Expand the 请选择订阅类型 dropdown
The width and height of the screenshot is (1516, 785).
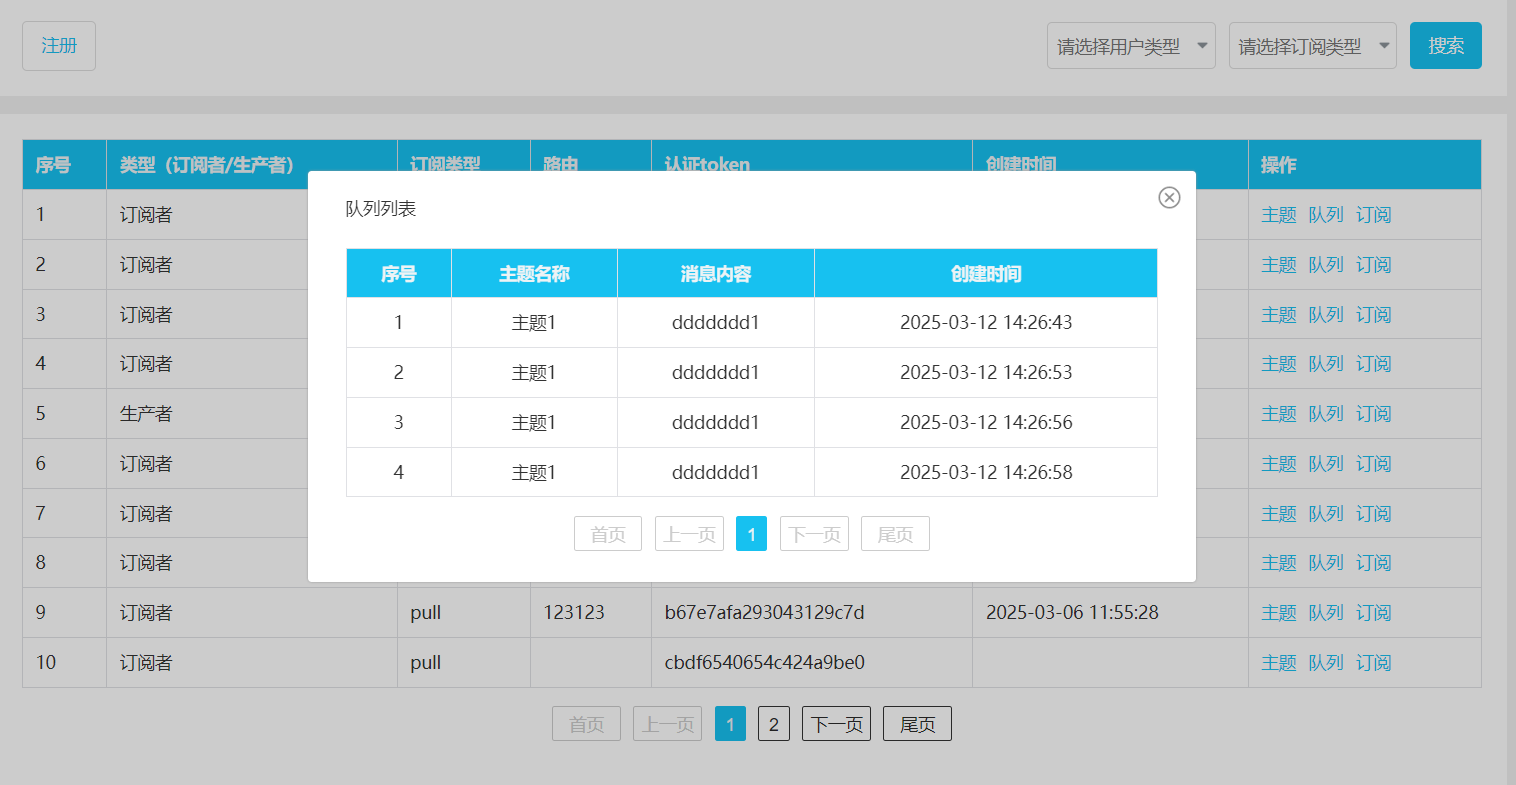(x=1312, y=46)
